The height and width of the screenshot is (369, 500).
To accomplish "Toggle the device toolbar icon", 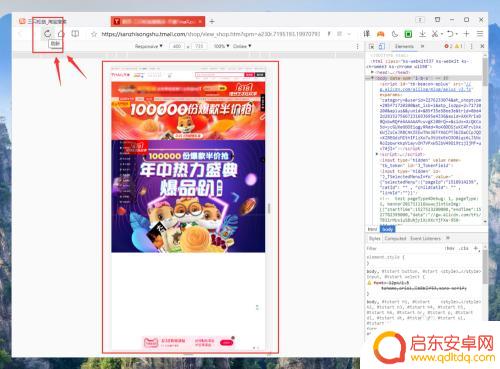I will tap(382, 46).
